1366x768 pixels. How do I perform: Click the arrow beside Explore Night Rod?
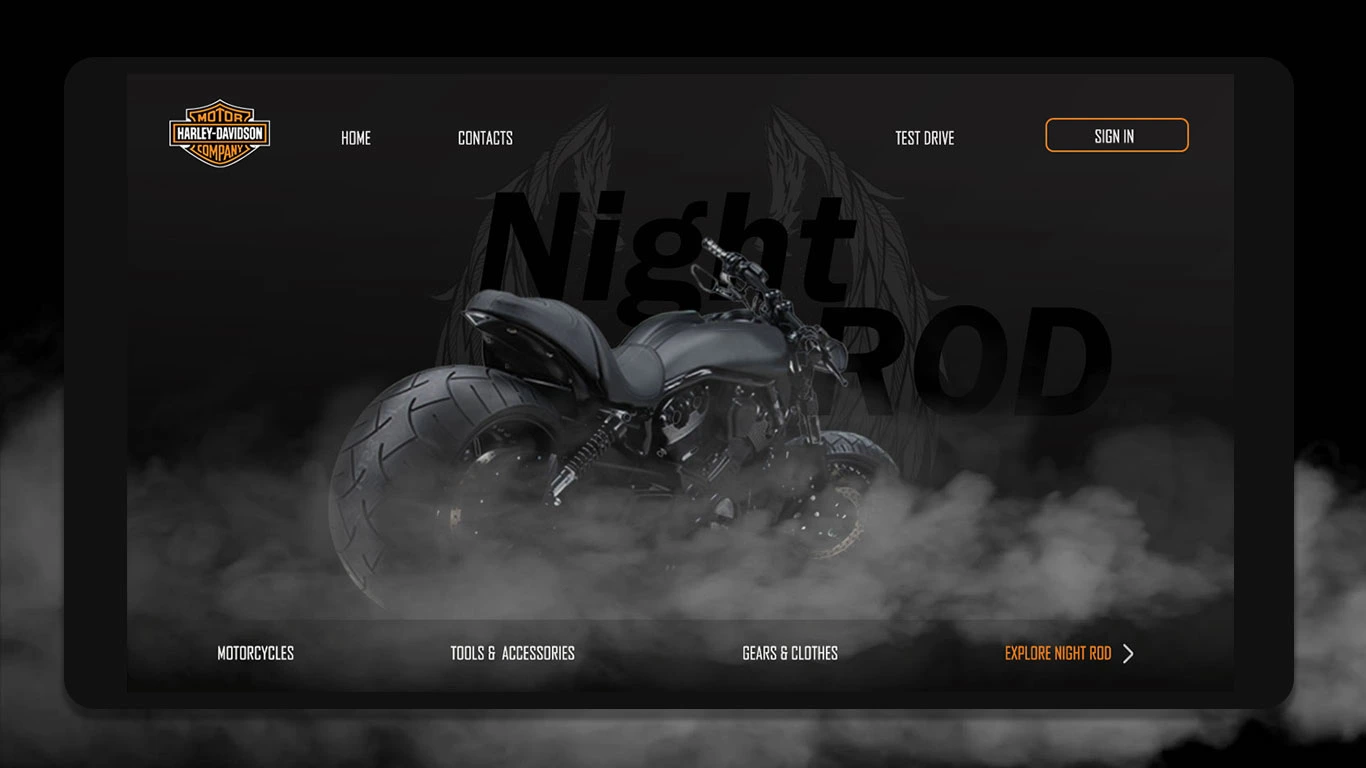point(1128,654)
